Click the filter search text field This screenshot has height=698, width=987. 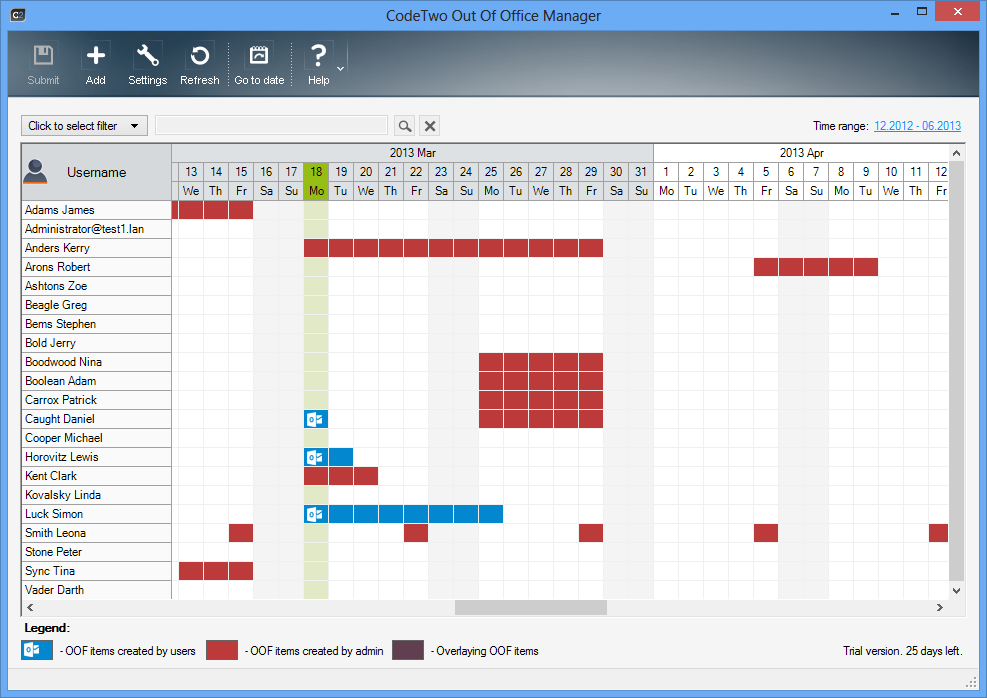(271, 125)
